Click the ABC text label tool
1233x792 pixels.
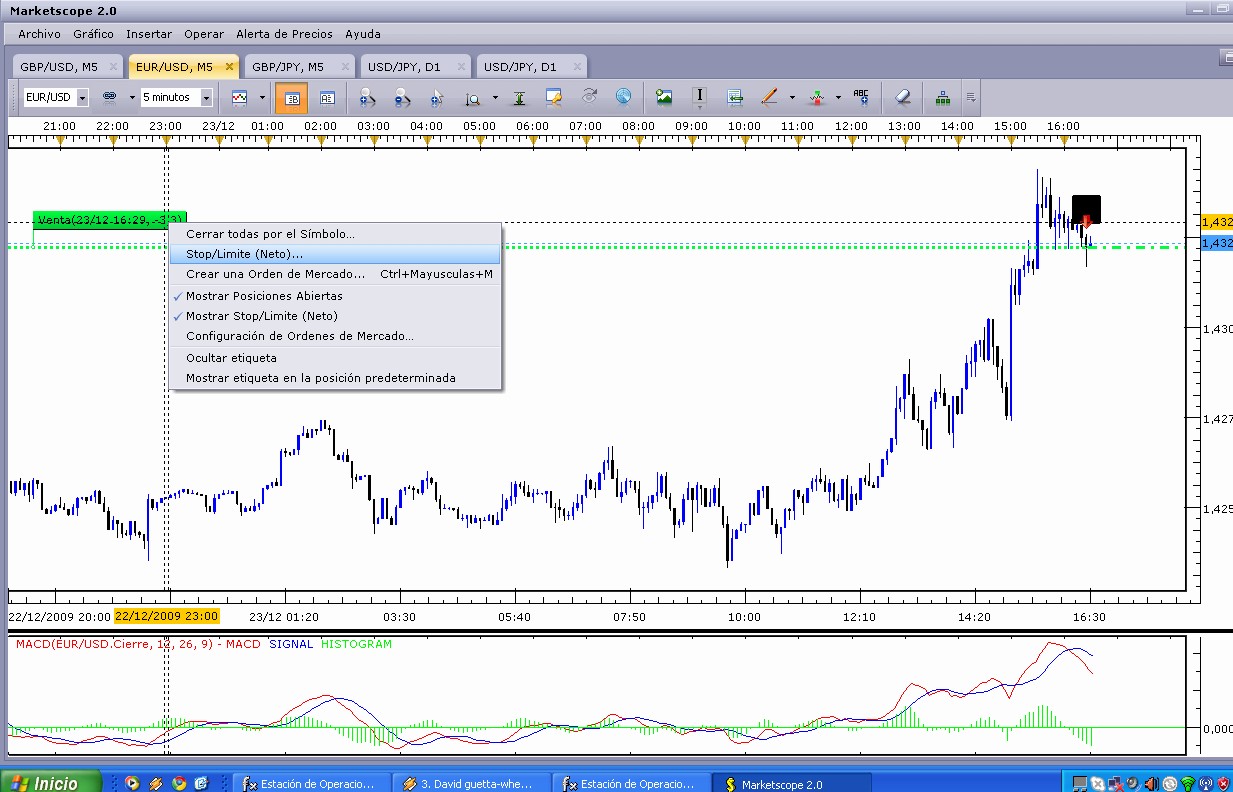860,97
